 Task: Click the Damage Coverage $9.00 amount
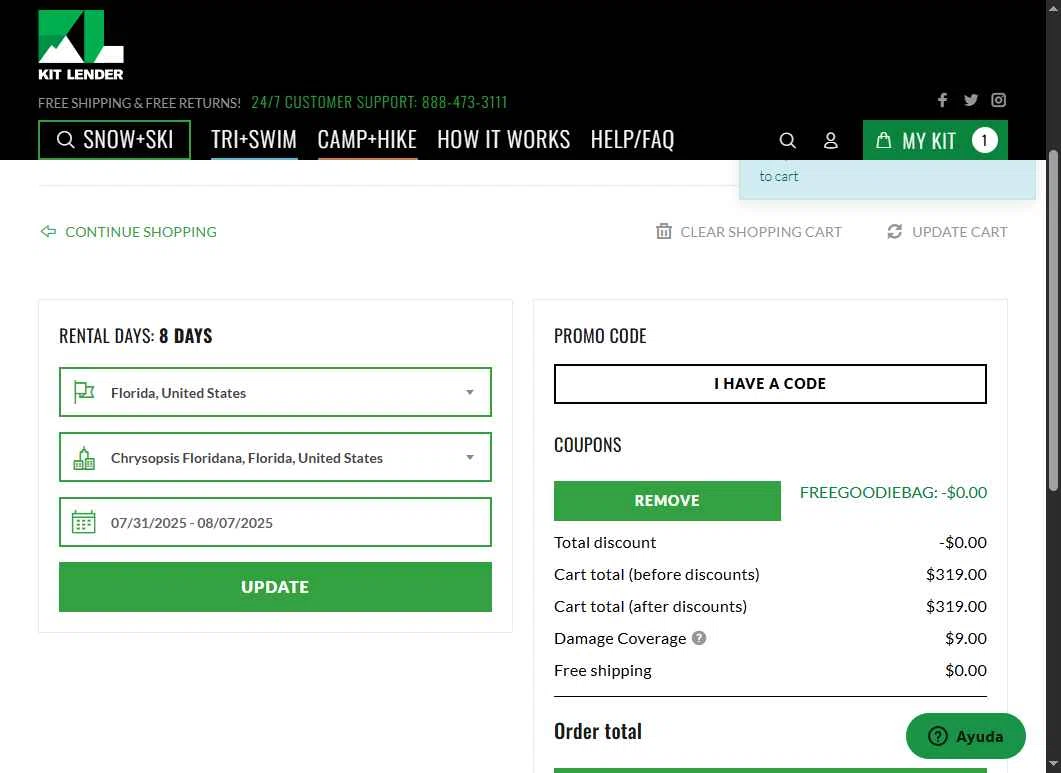point(966,638)
